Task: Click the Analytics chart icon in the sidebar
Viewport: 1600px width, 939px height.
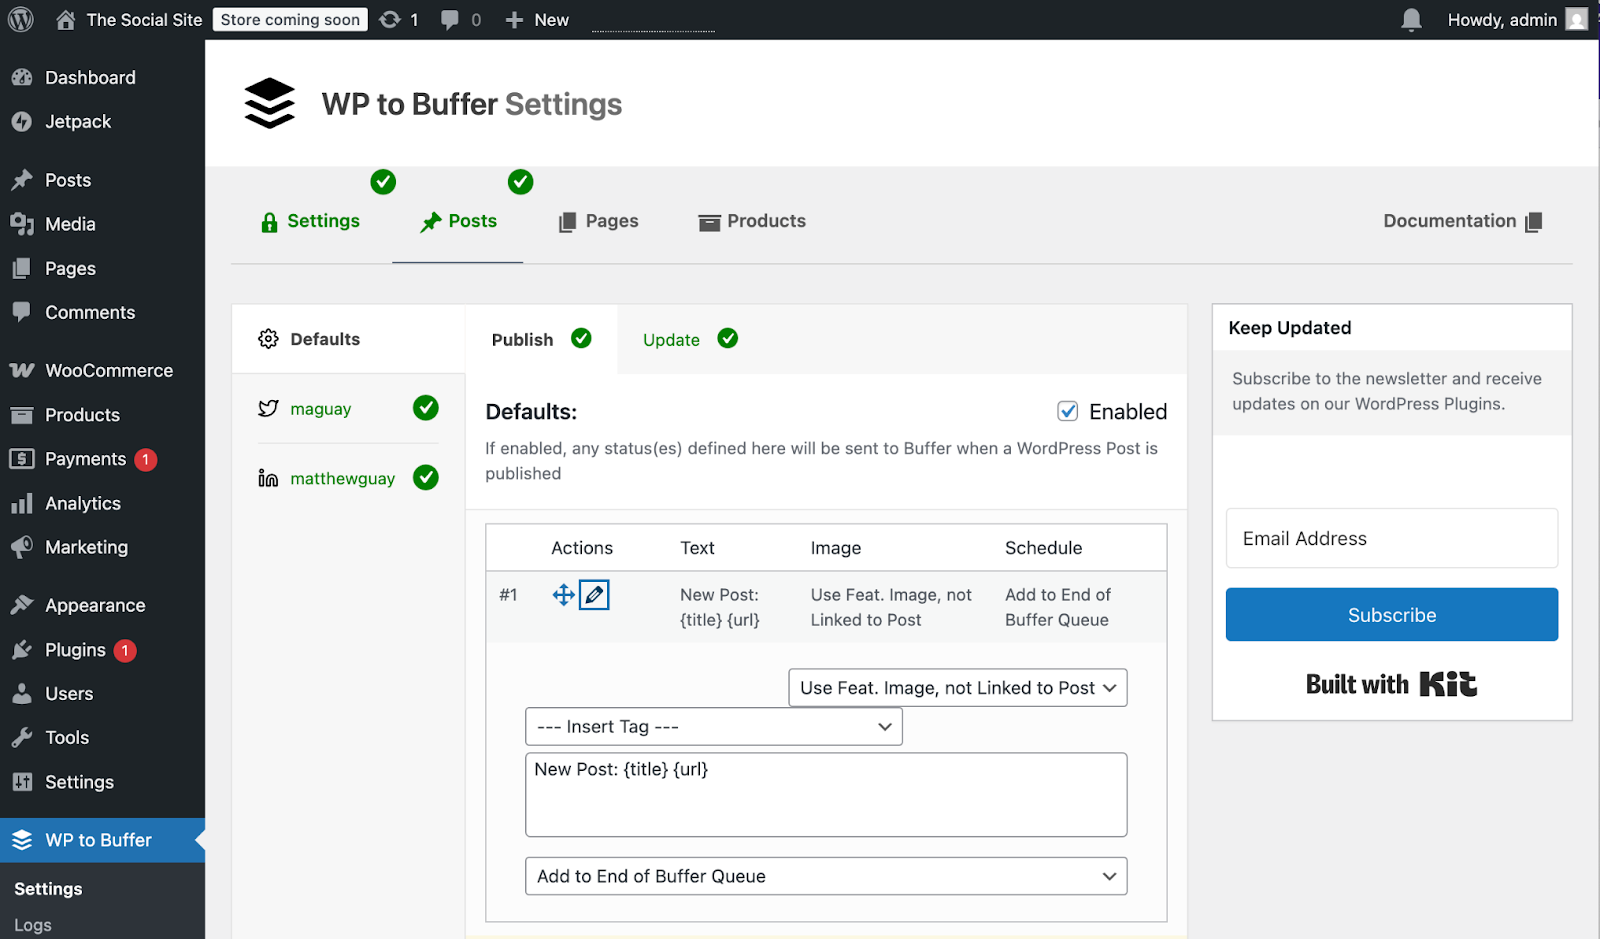Action: (22, 503)
